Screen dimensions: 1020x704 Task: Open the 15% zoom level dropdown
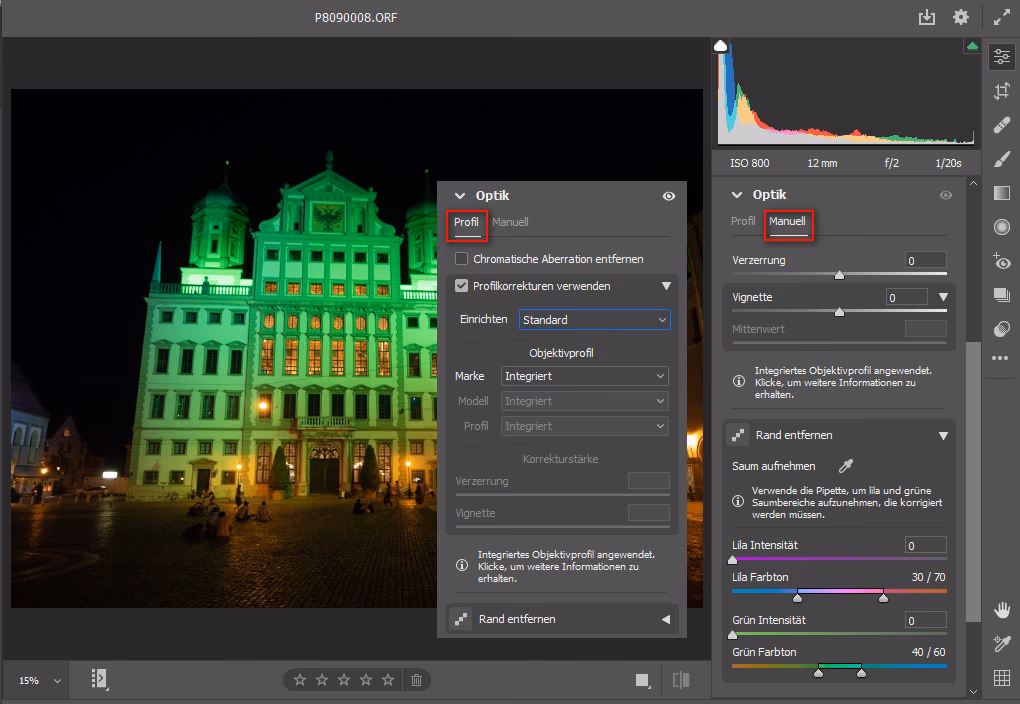[40, 680]
